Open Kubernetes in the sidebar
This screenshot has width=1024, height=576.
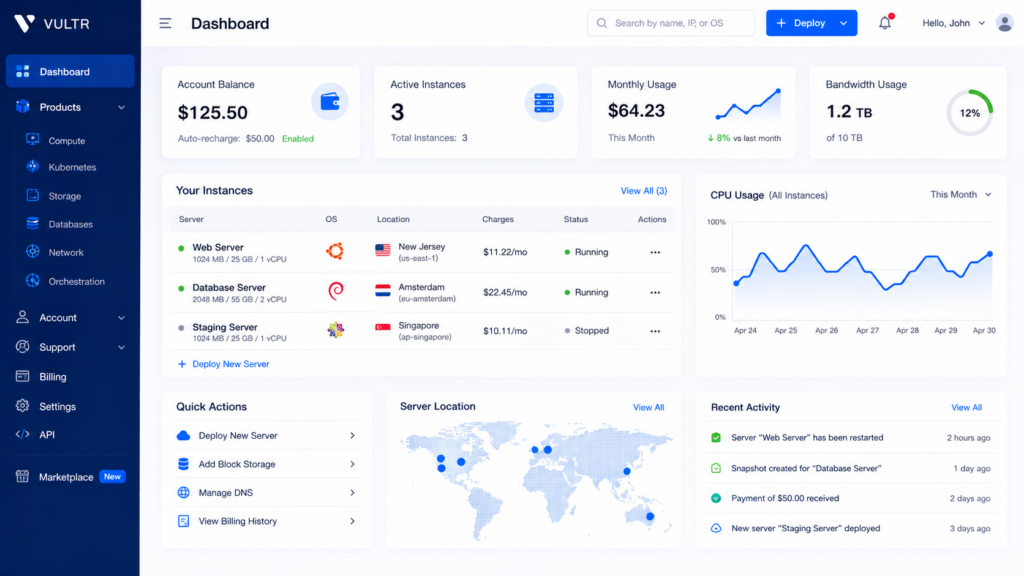coord(72,167)
